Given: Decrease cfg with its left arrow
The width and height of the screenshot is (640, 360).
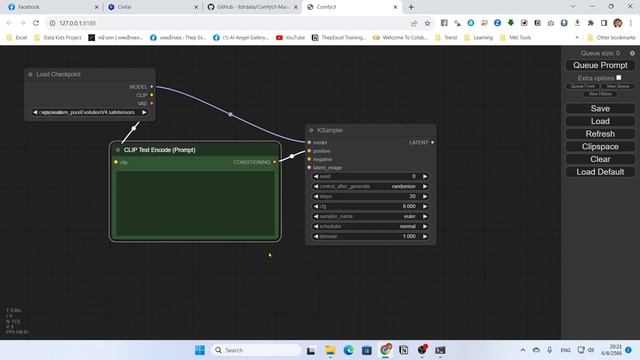Looking at the screenshot, I should [316, 207].
